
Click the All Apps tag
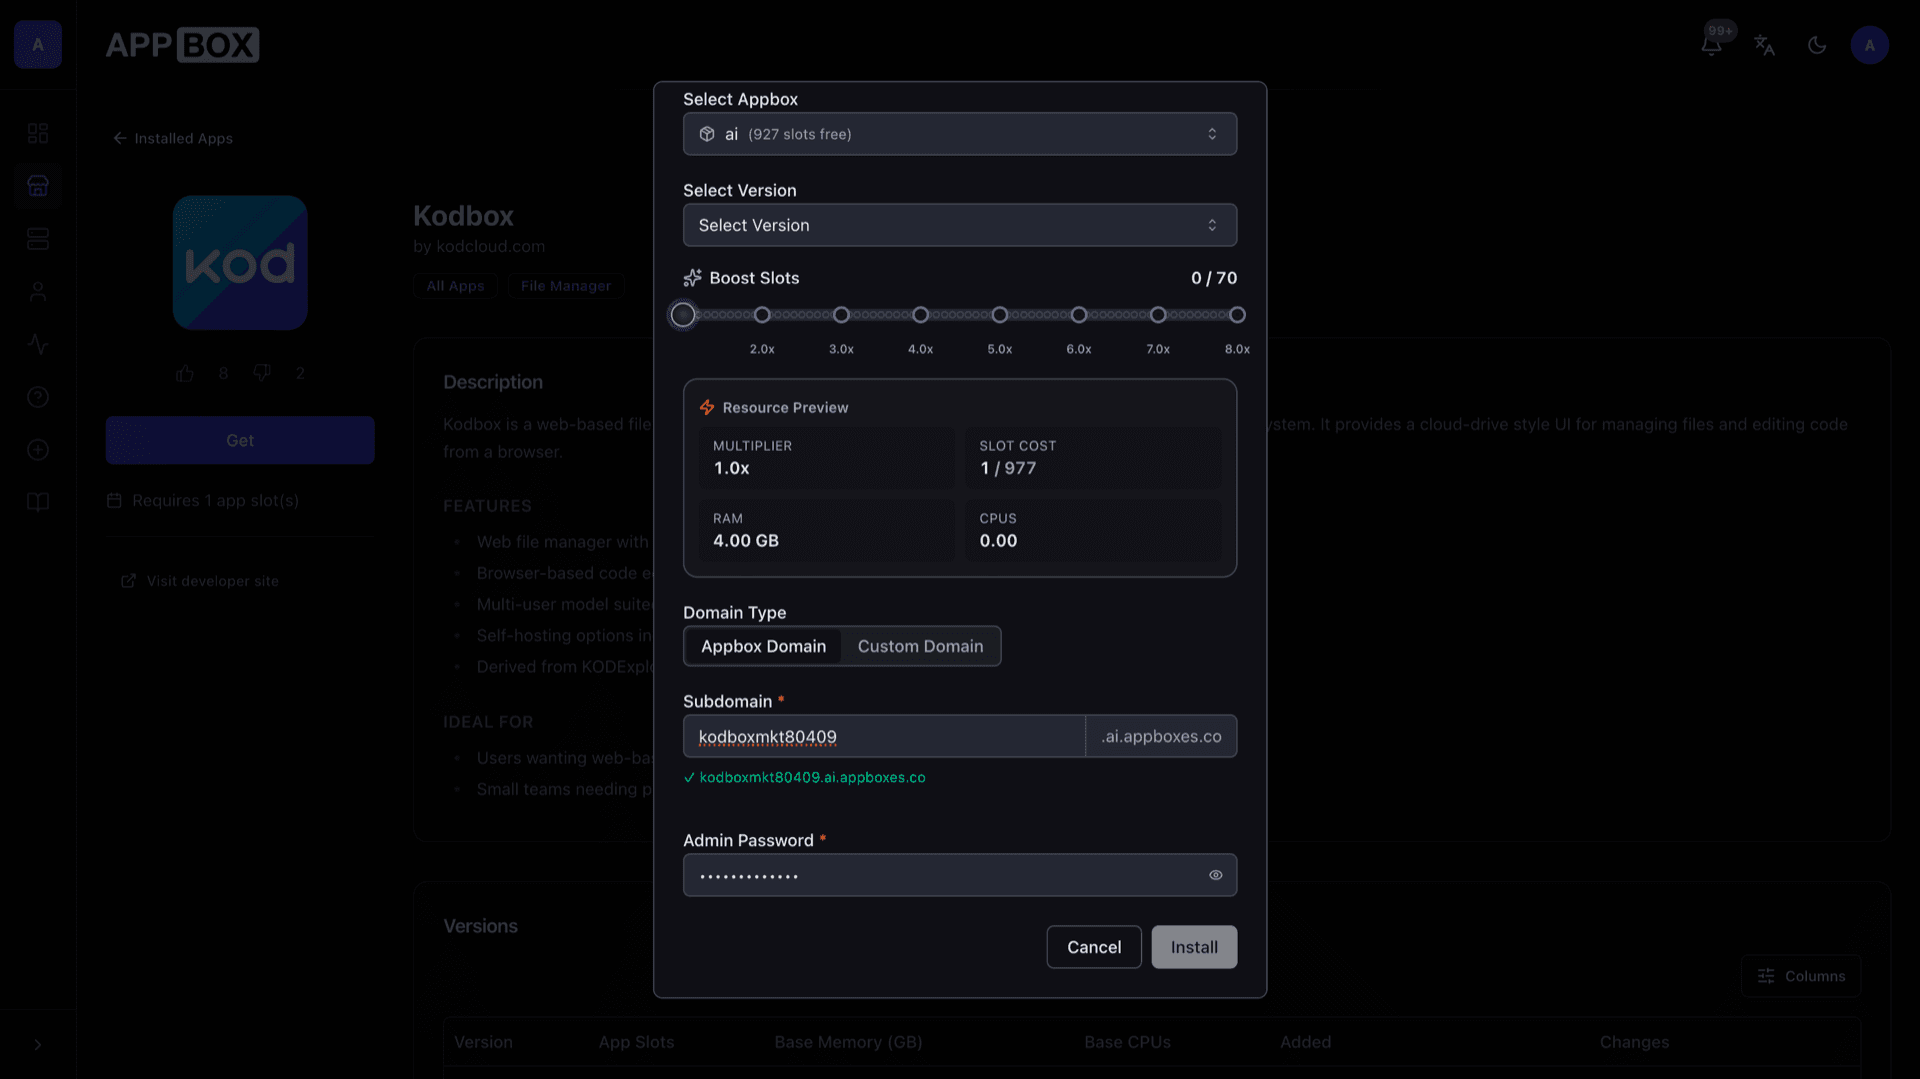[x=455, y=286]
